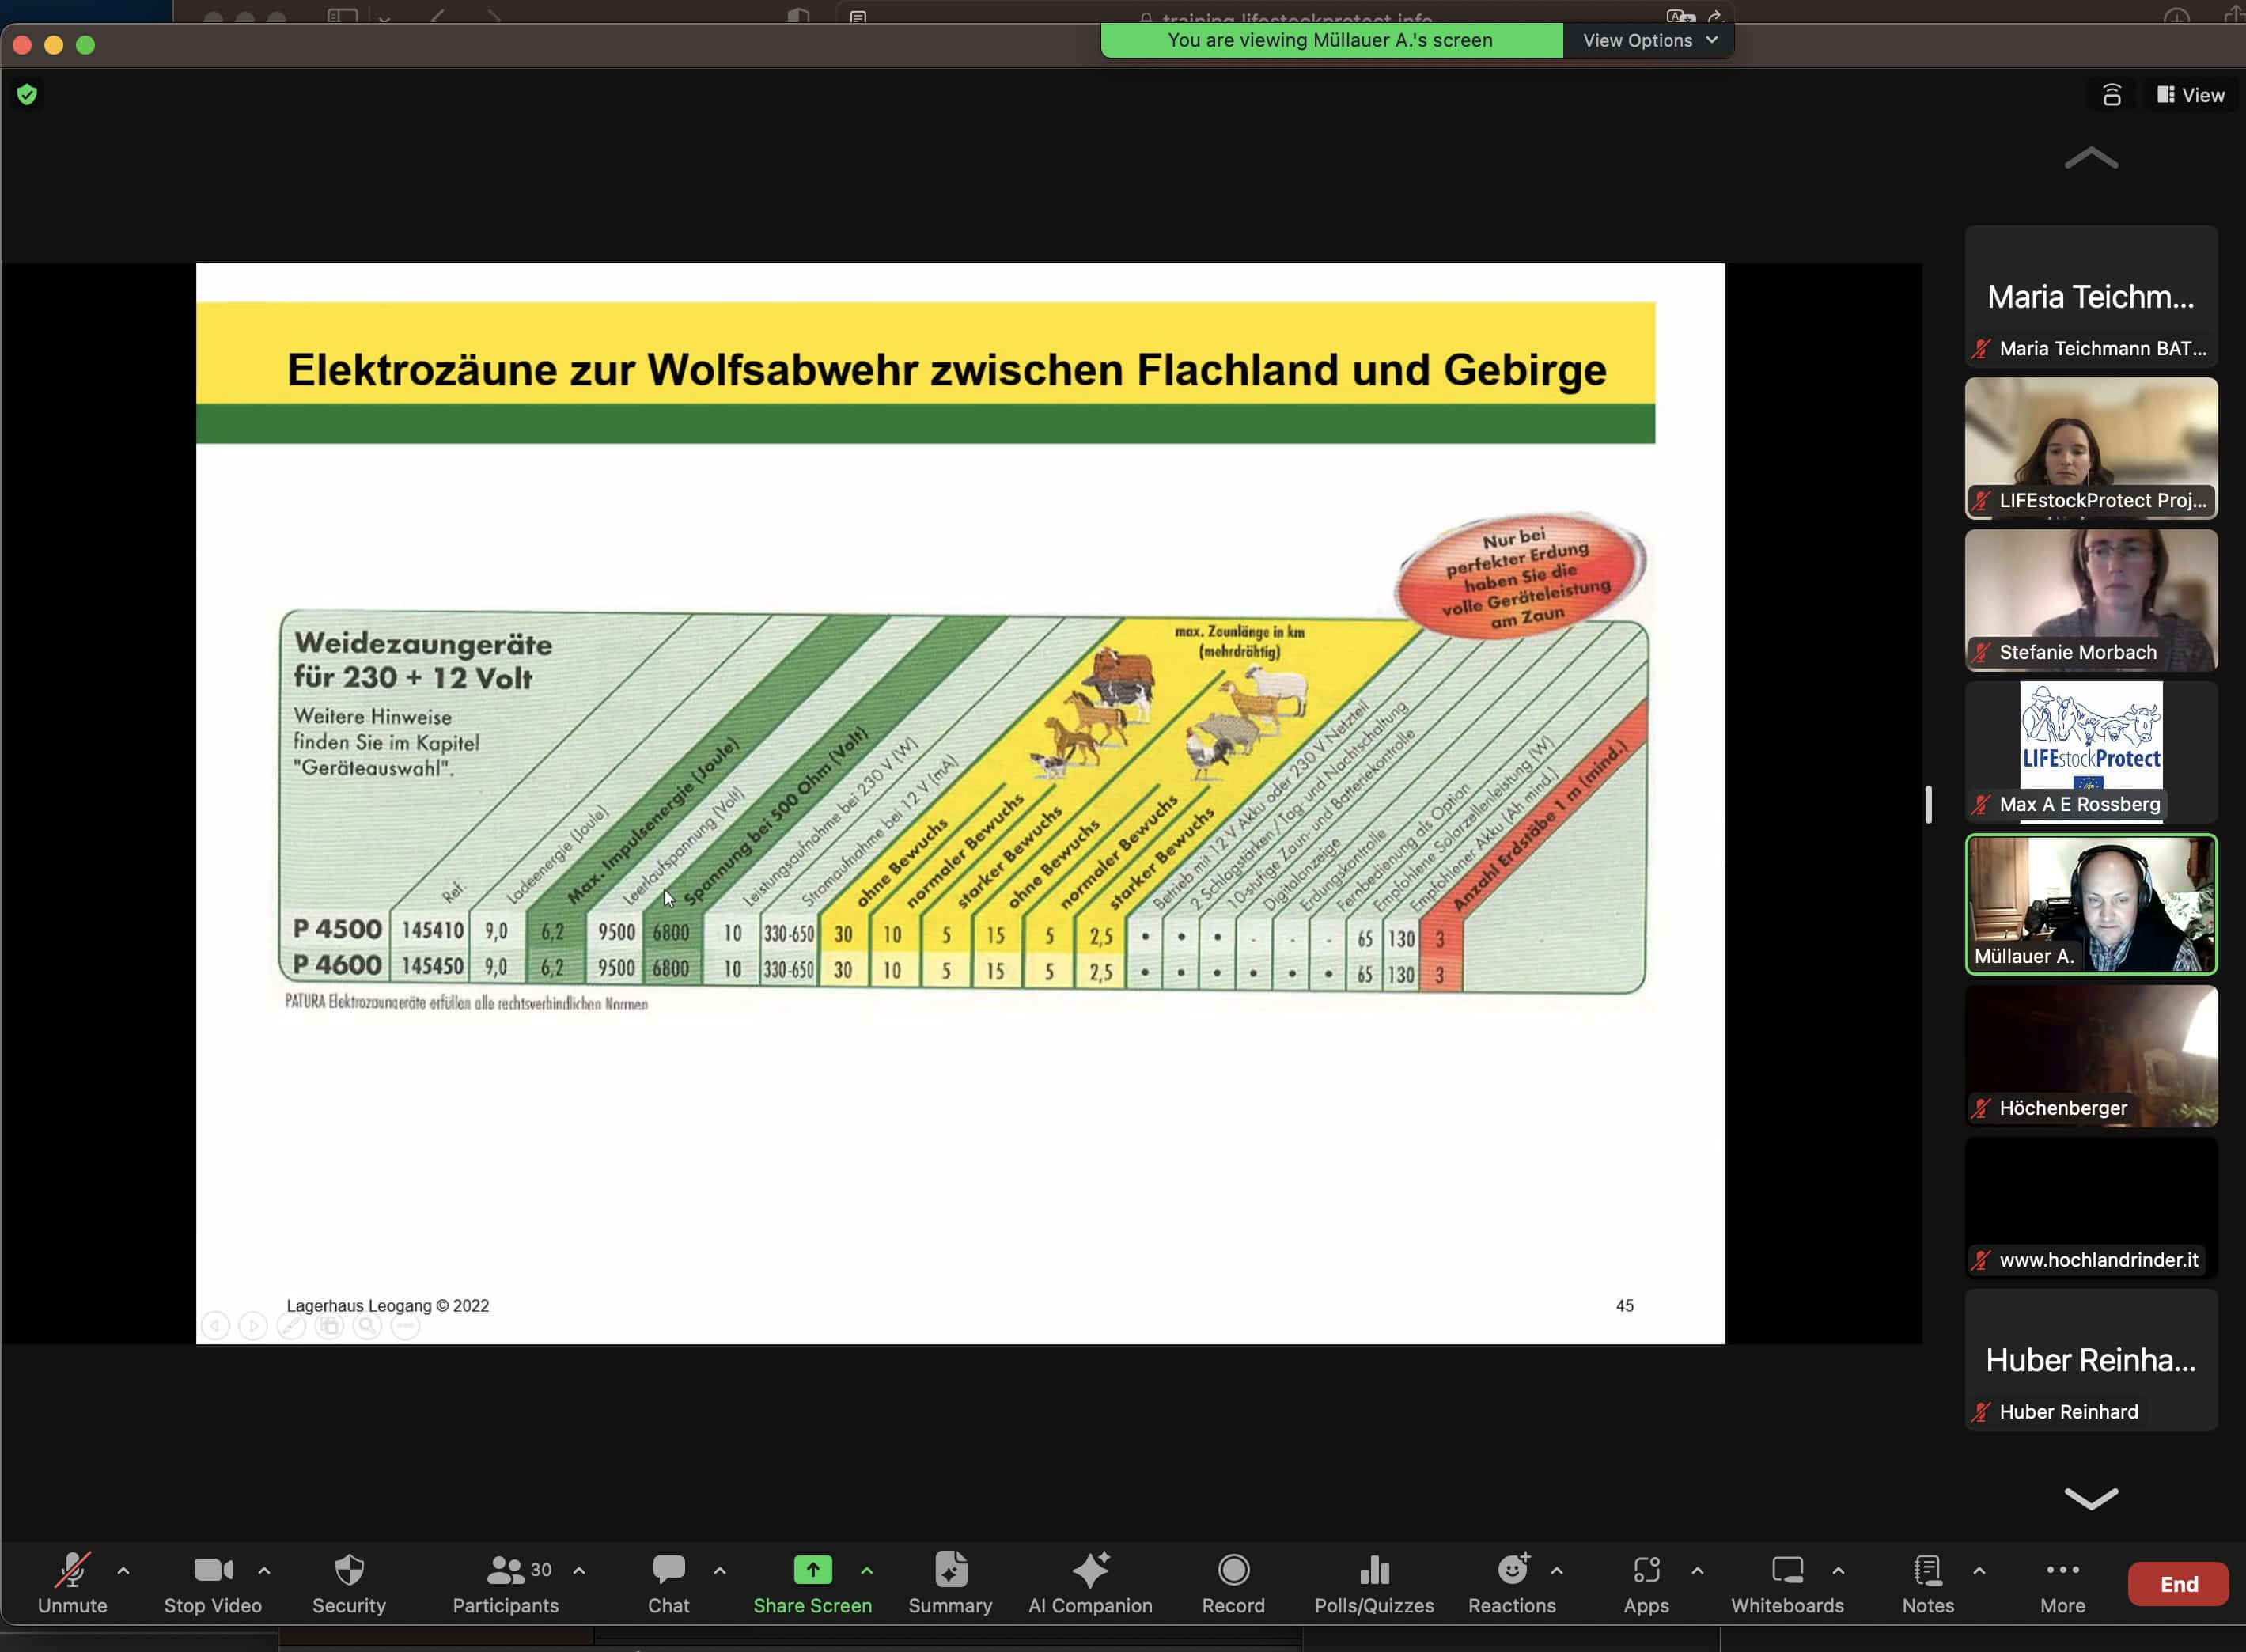Expand the View Options dropdown
This screenshot has height=1652, width=2246.
point(1649,40)
